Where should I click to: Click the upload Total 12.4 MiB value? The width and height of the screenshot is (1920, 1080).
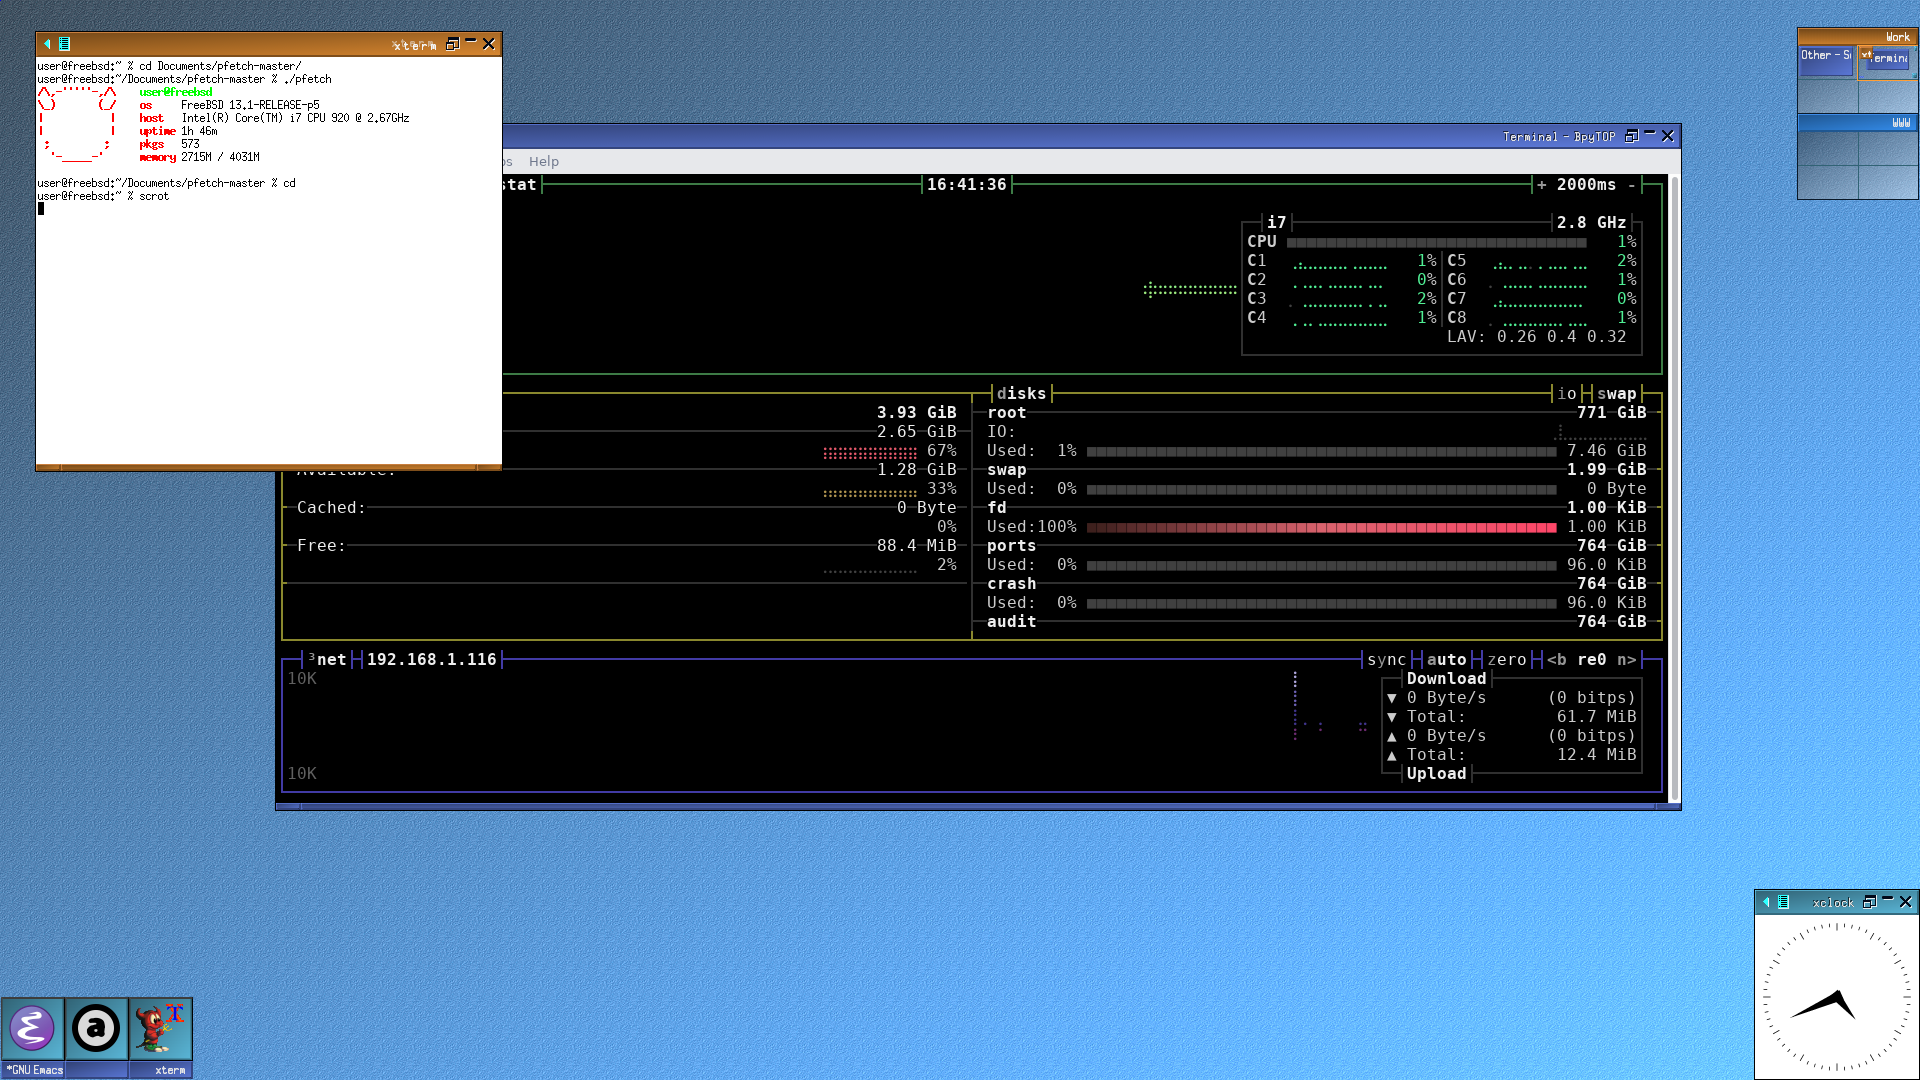coord(1596,755)
